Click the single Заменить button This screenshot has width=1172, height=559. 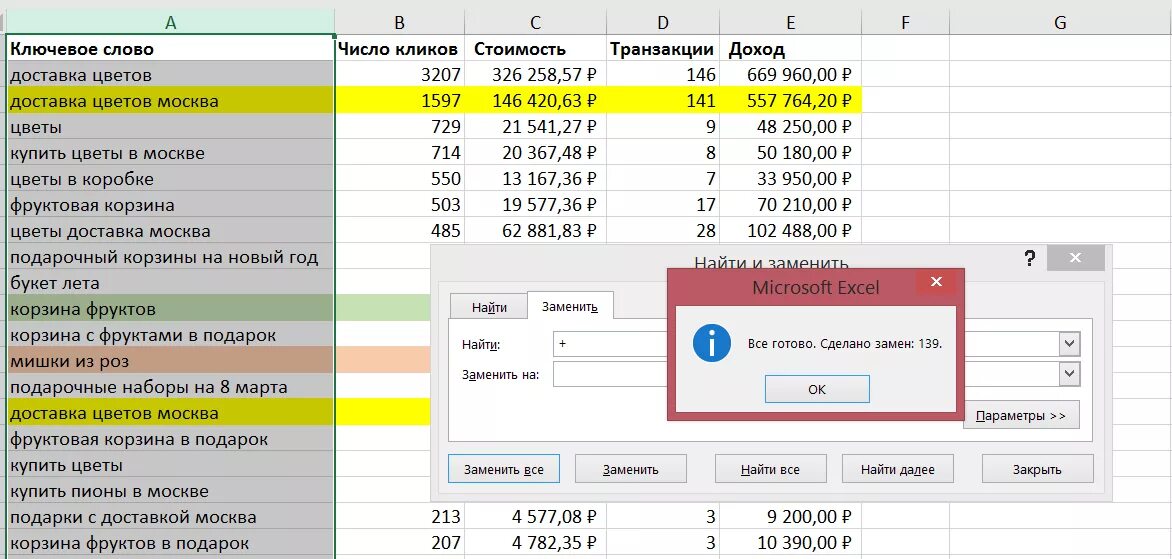(x=631, y=469)
